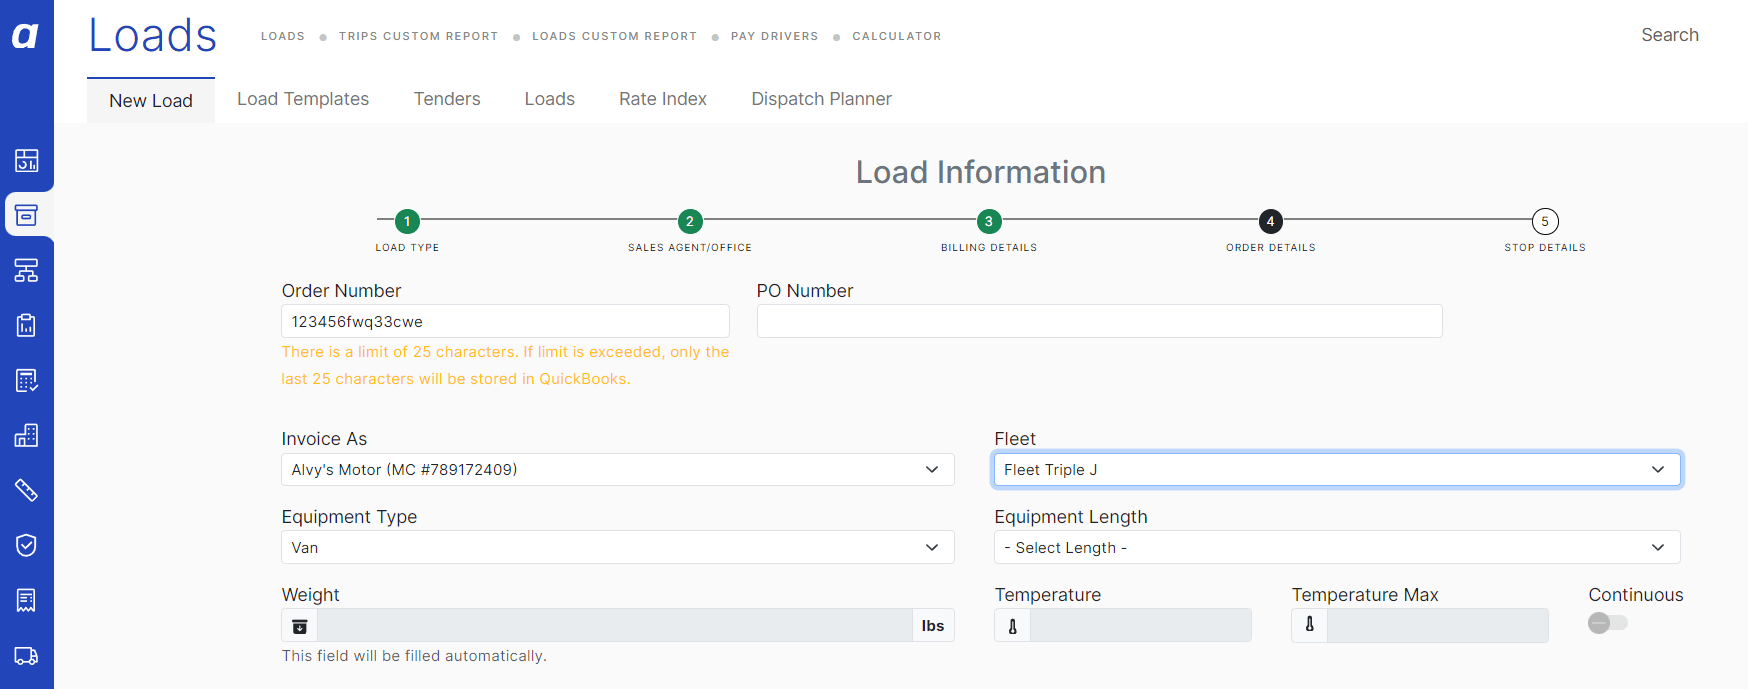The image size is (1748, 689).
Task: Go to step 3 Billing Details marker
Action: click(x=988, y=221)
